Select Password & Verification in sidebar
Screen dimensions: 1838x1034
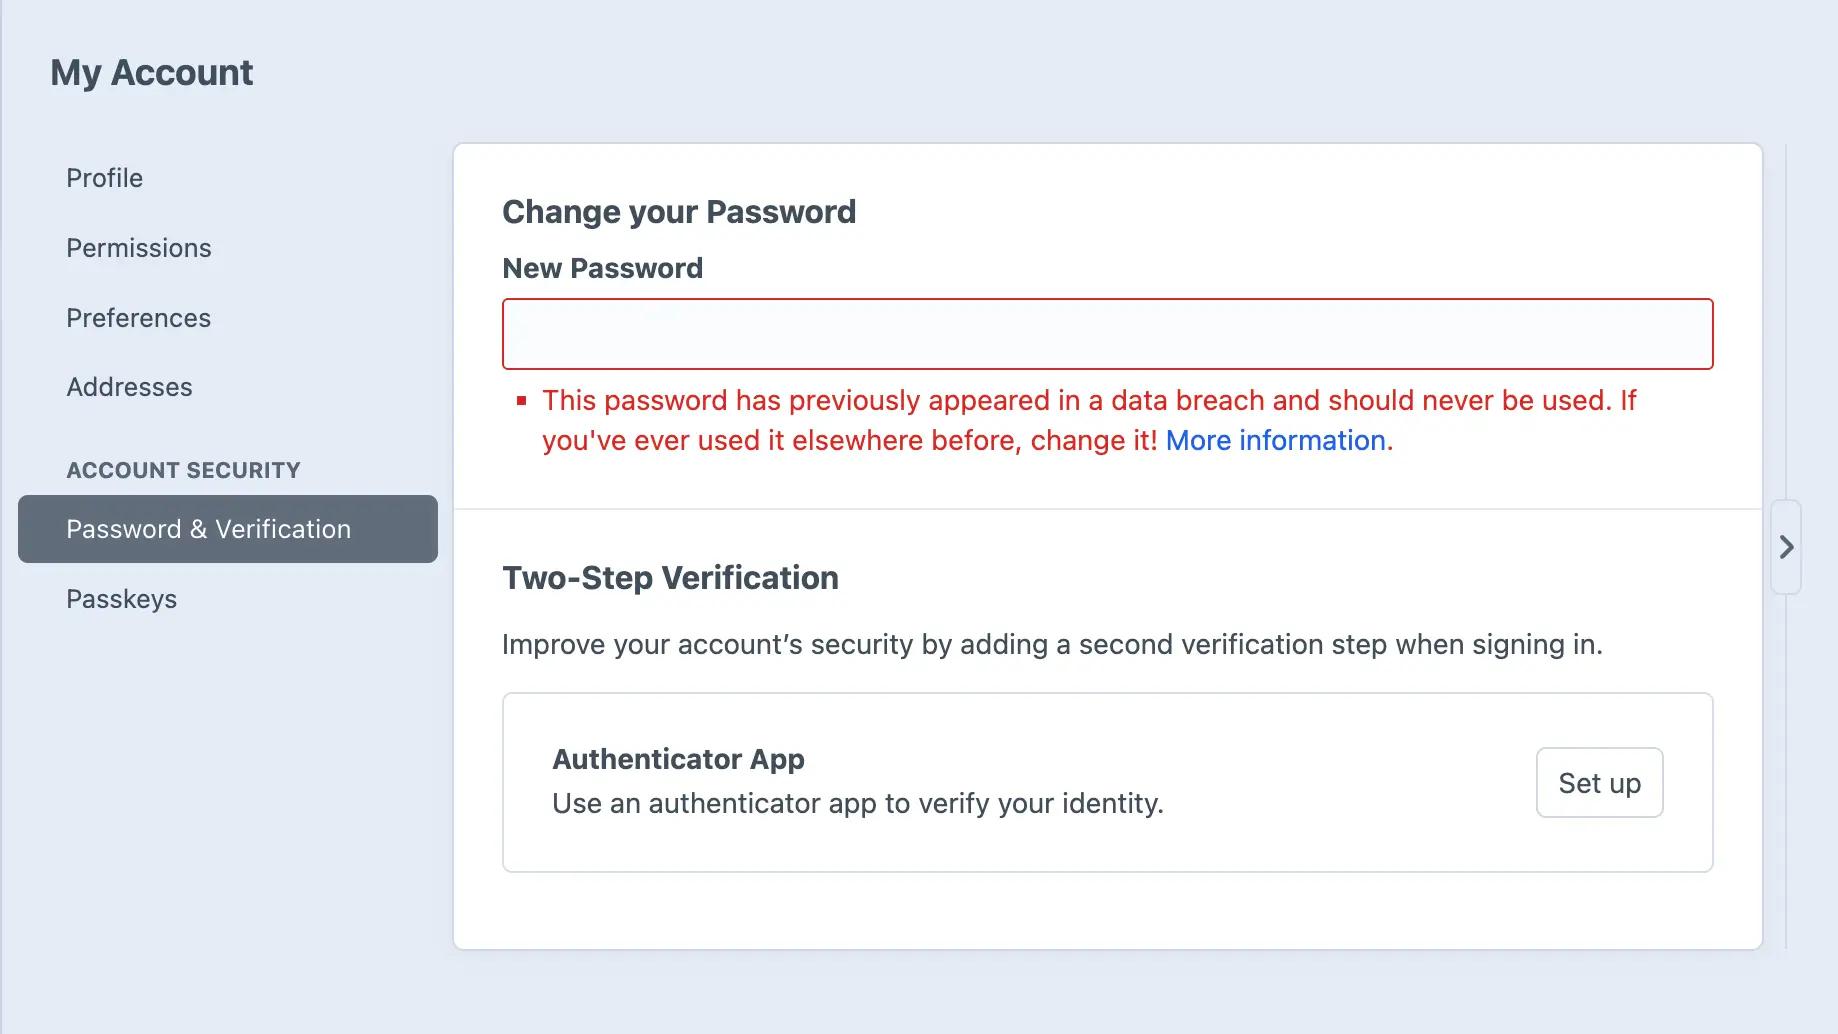coord(208,529)
